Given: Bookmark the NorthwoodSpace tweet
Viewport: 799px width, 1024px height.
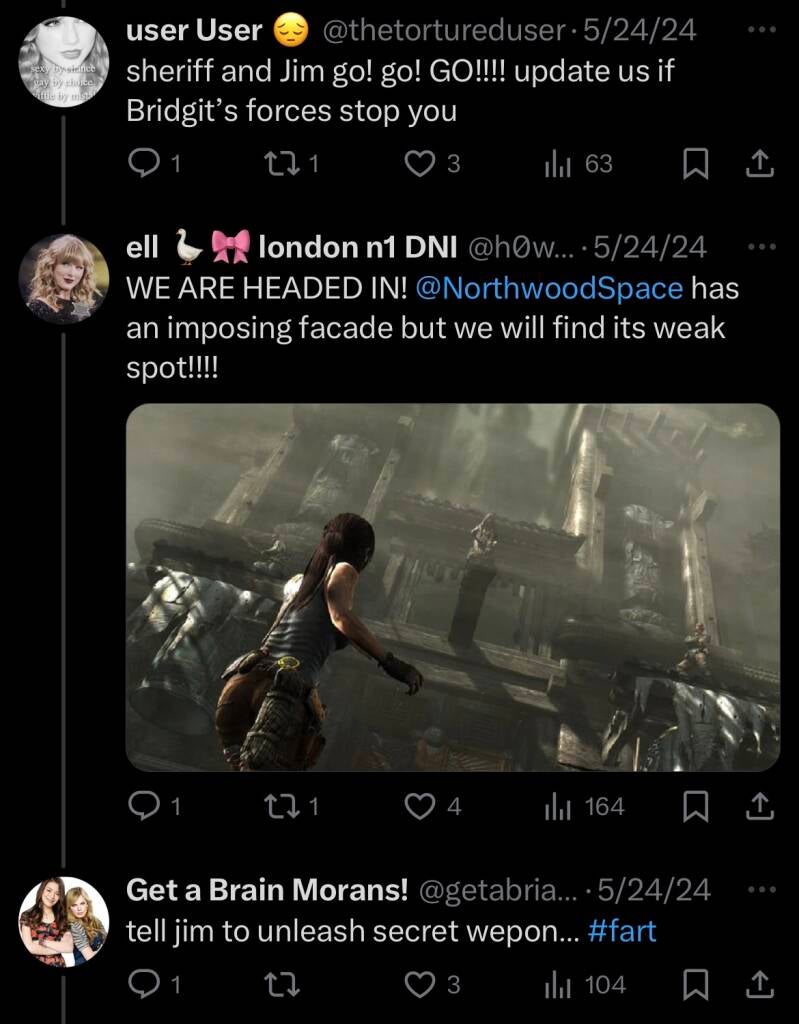Looking at the screenshot, I should [x=695, y=806].
